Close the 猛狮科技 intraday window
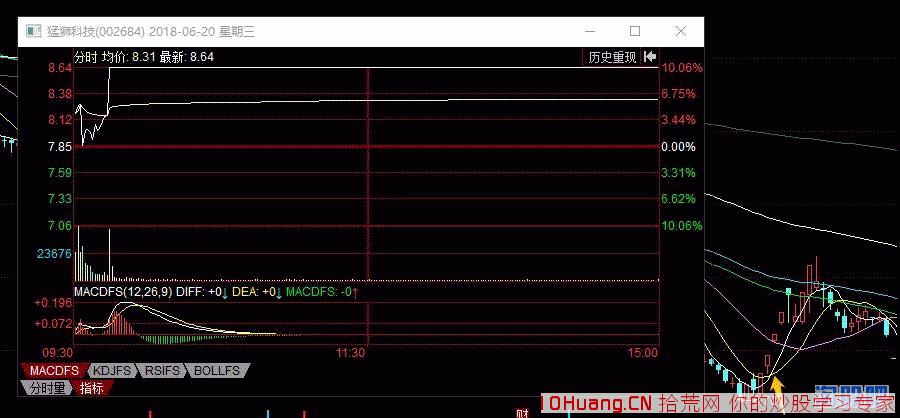900x418 pixels. [x=680, y=31]
